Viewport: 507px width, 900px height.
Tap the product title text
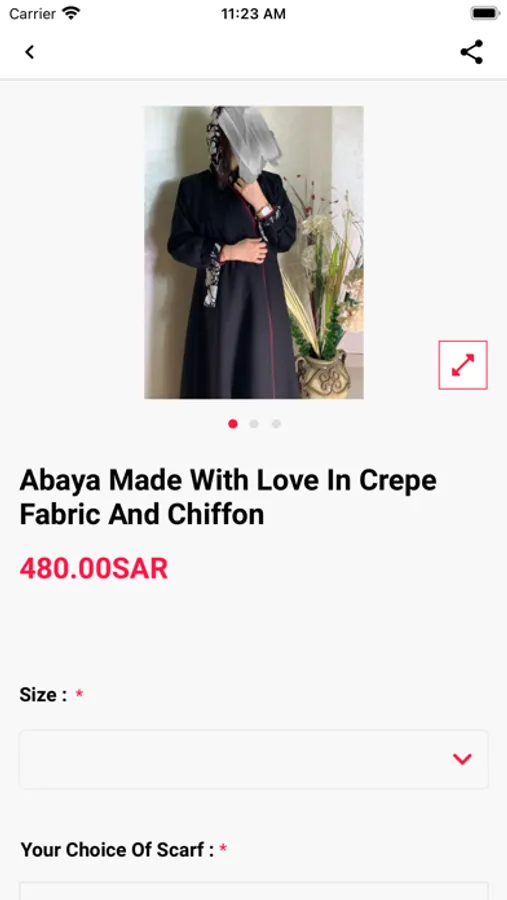(229, 497)
